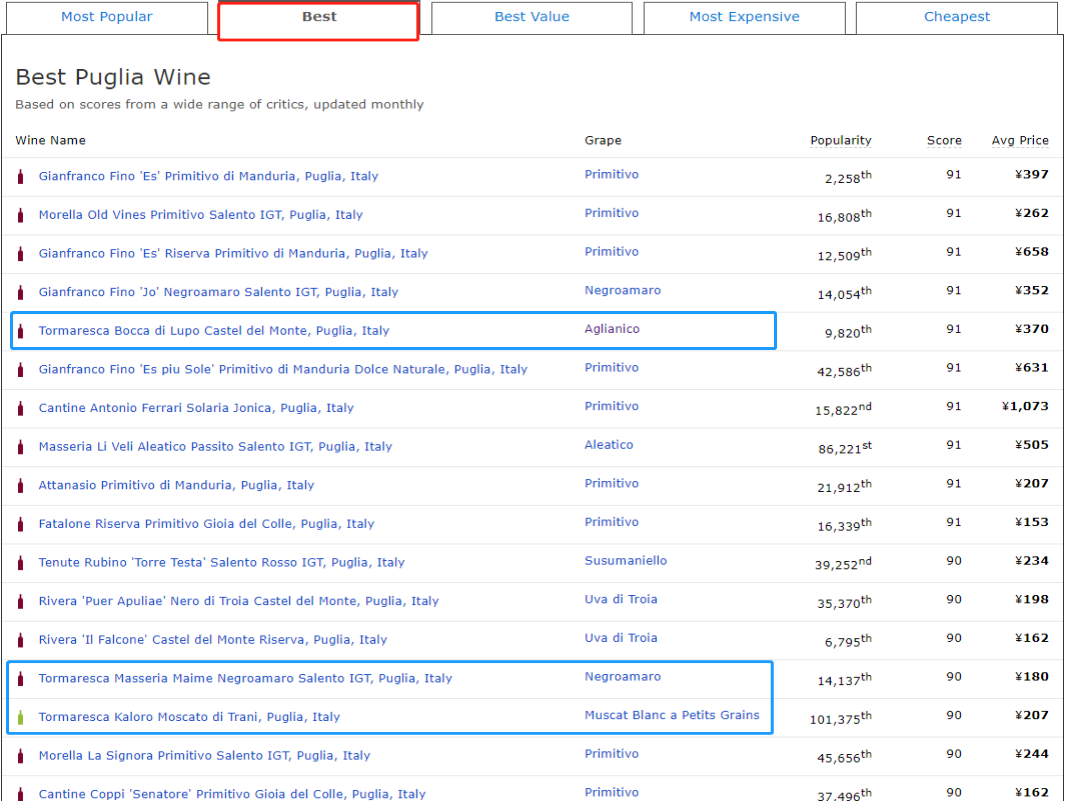Click bottle icon beside Tormaresca Bocca di Lupo
1065x801 pixels.
pos(20,332)
